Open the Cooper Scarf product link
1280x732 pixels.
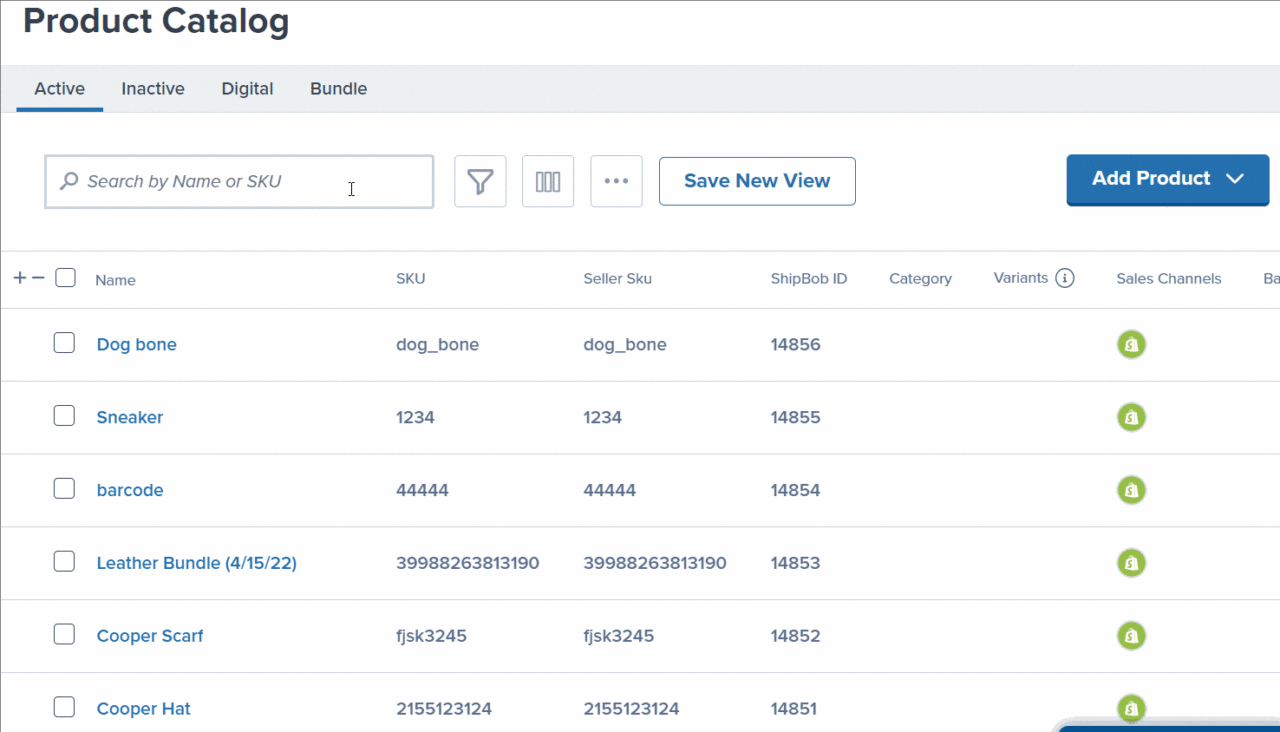pos(150,635)
